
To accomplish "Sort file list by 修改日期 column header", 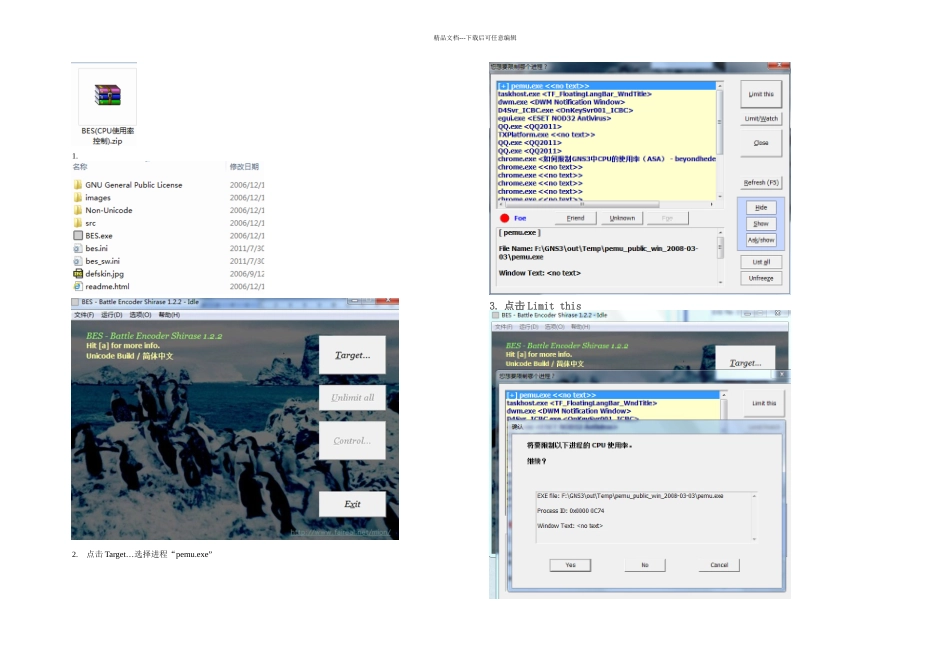I will click(x=244, y=167).
